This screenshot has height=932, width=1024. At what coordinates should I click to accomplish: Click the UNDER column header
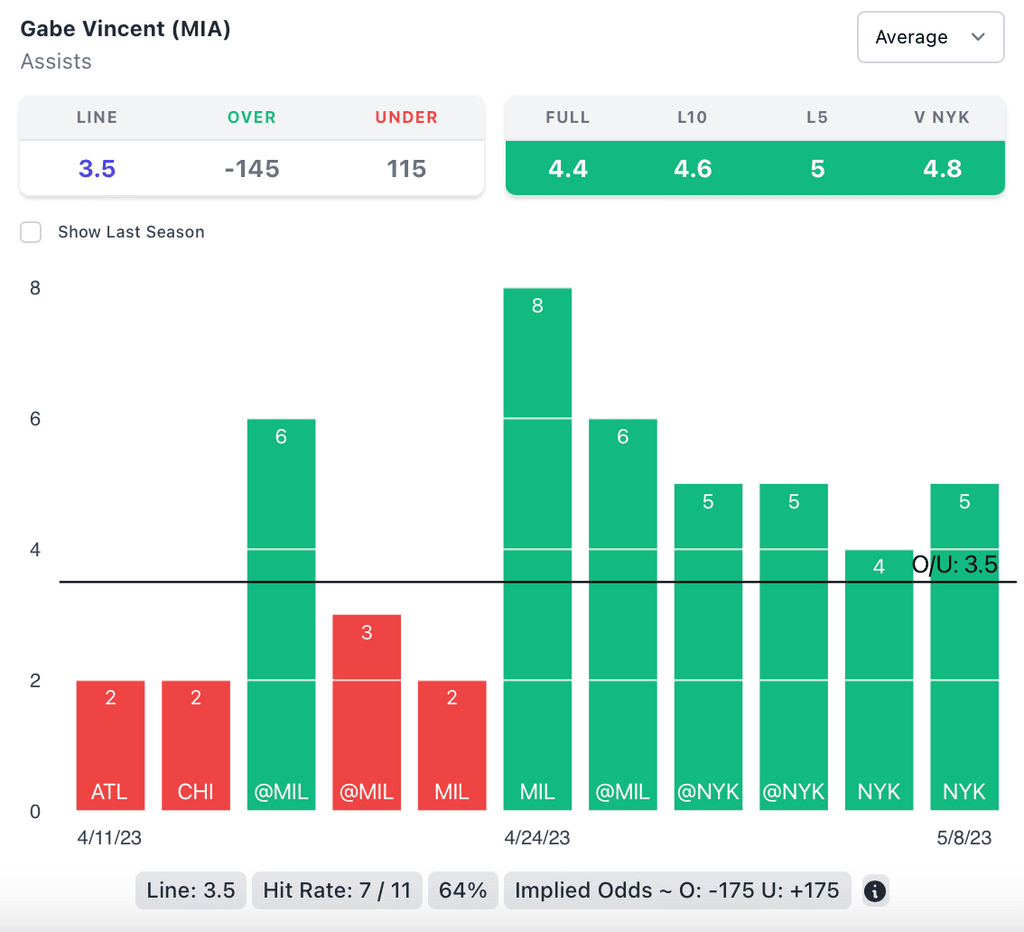tap(406, 118)
